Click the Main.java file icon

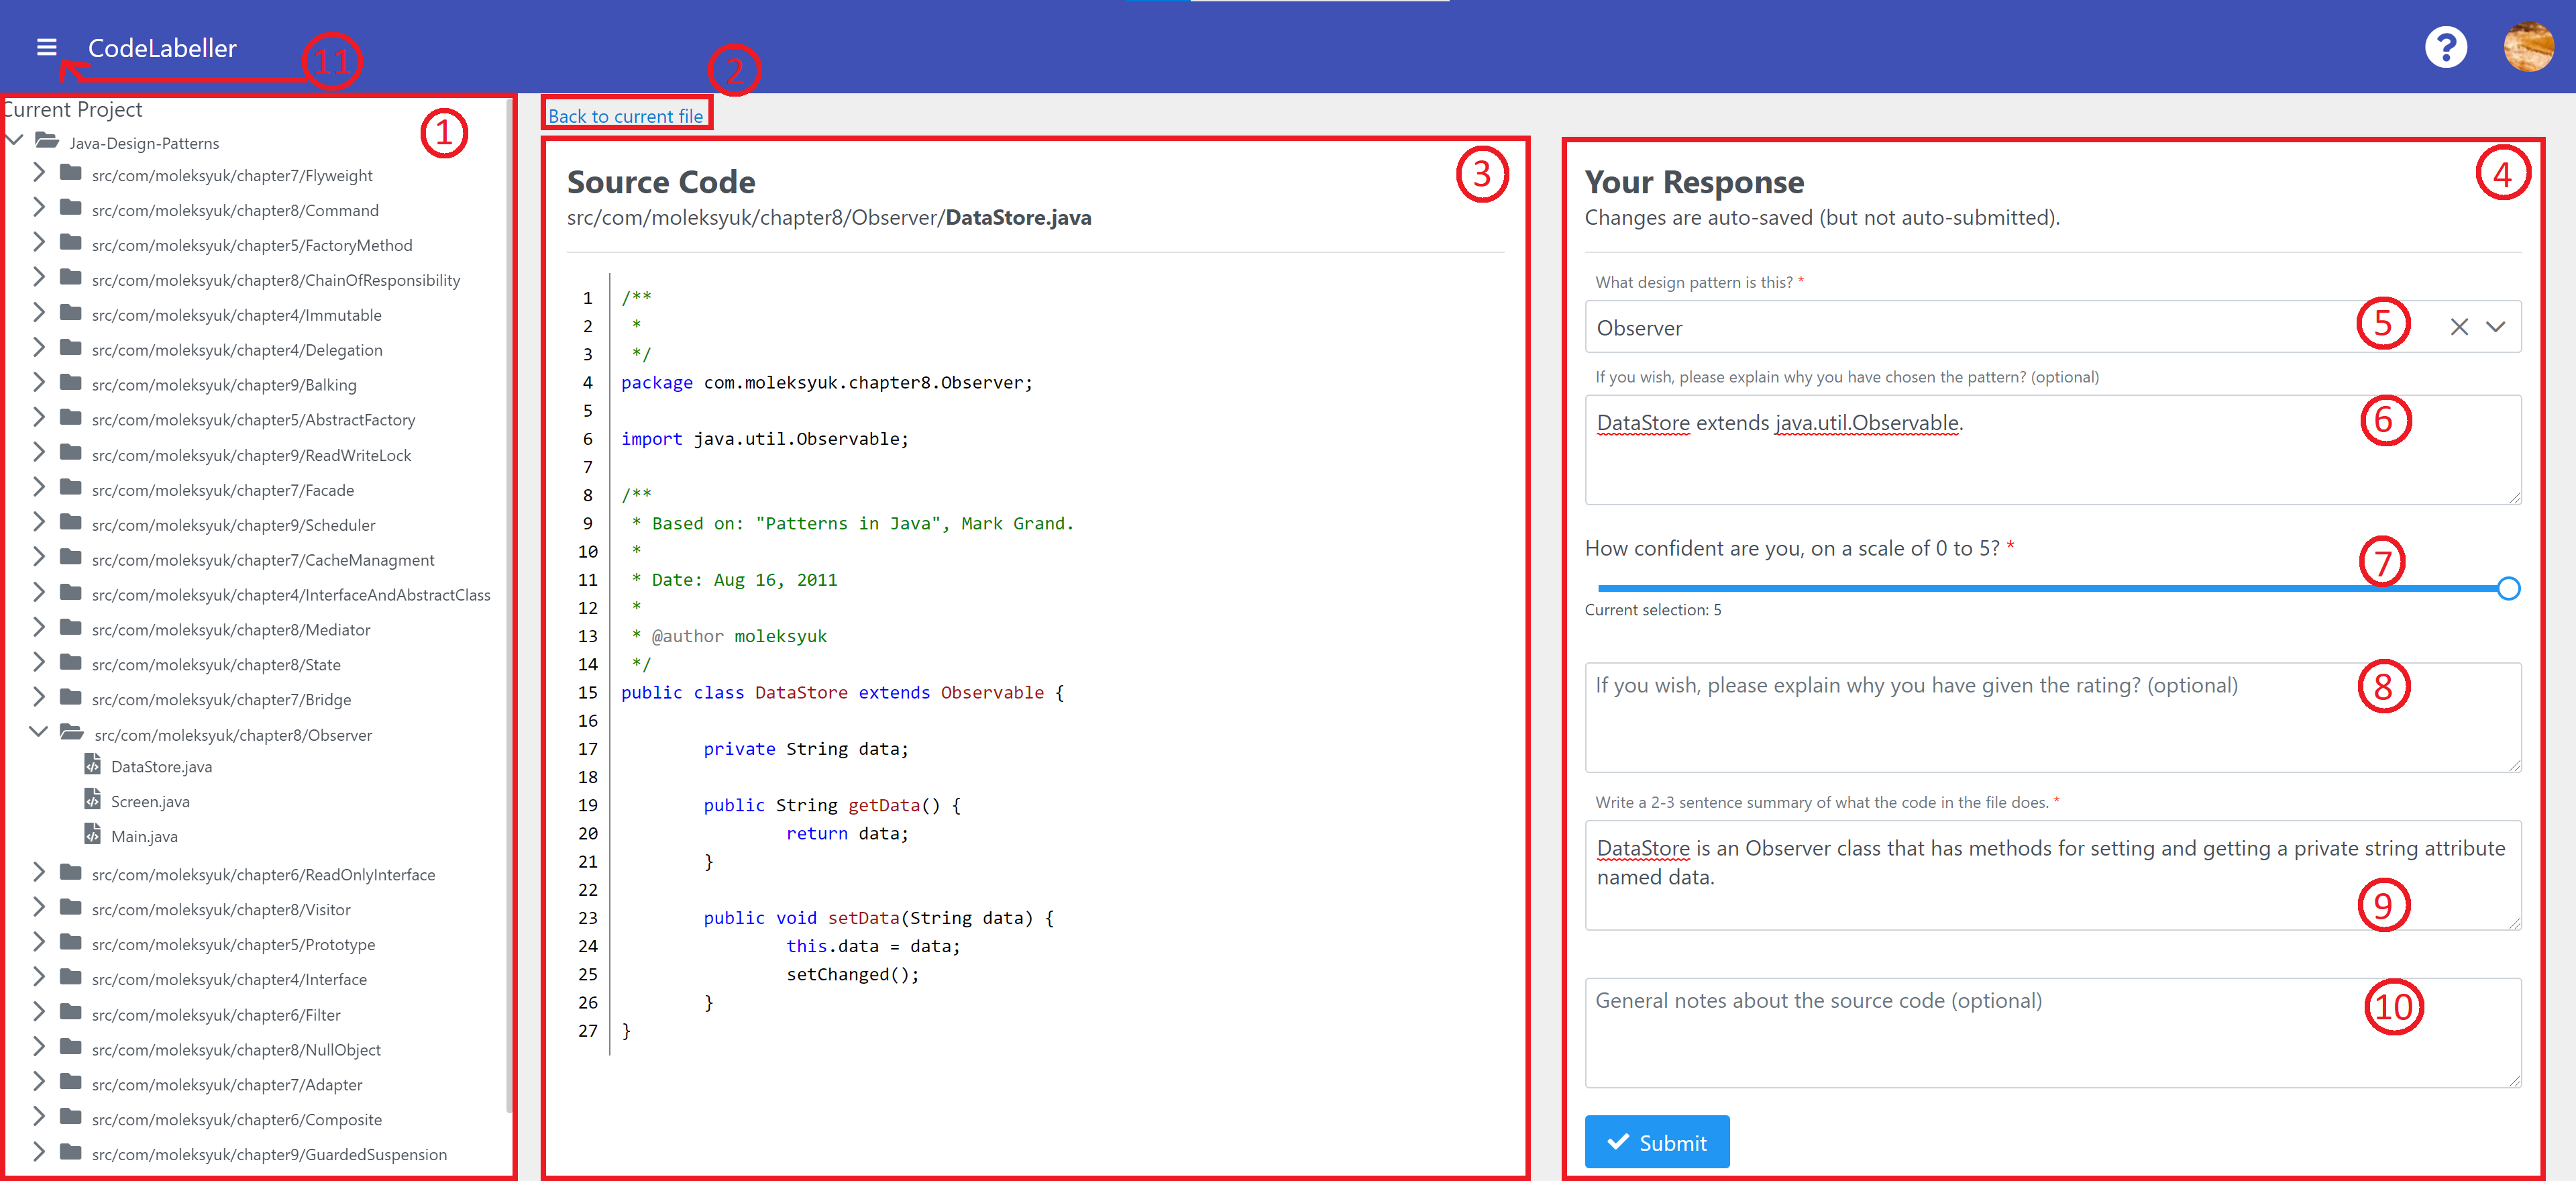[x=93, y=835]
